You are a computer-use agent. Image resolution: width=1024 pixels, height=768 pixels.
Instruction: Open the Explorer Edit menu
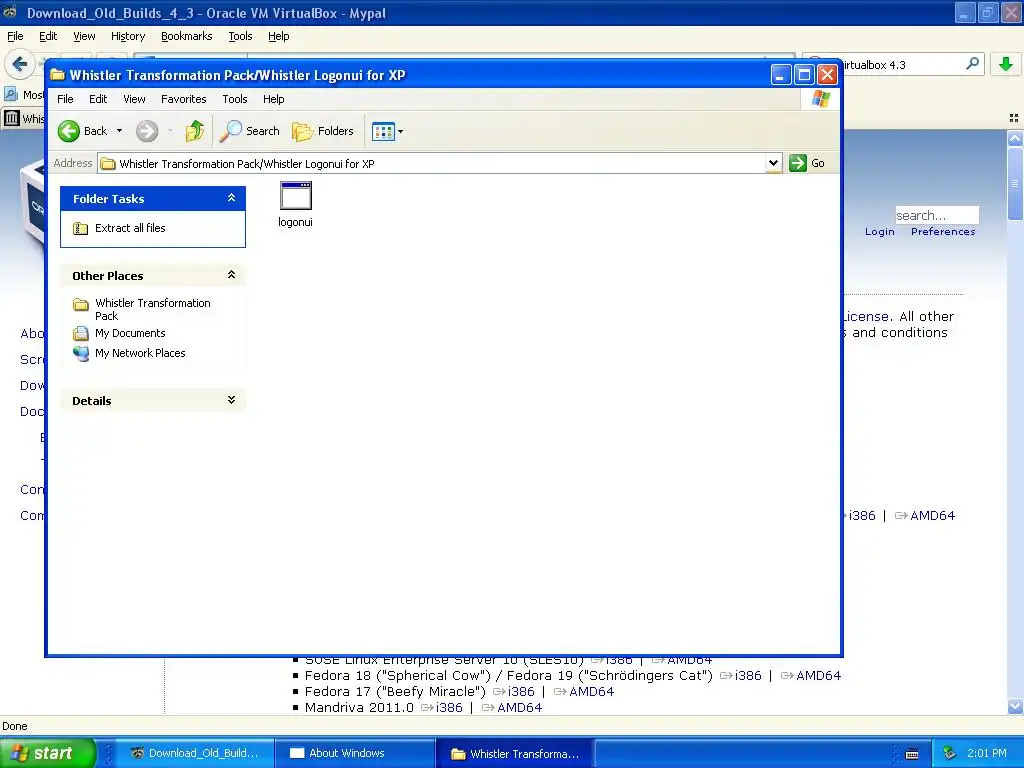[x=98, y=99]
